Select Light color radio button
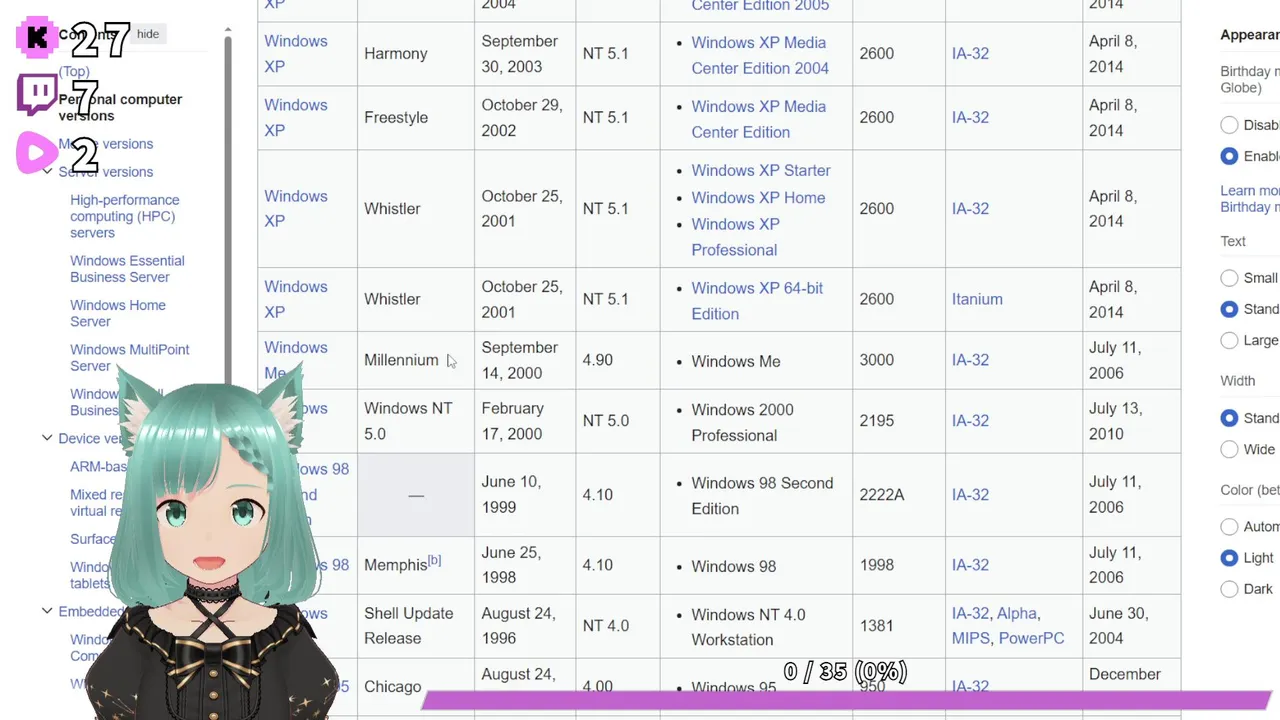 (x=1229, y=558)
